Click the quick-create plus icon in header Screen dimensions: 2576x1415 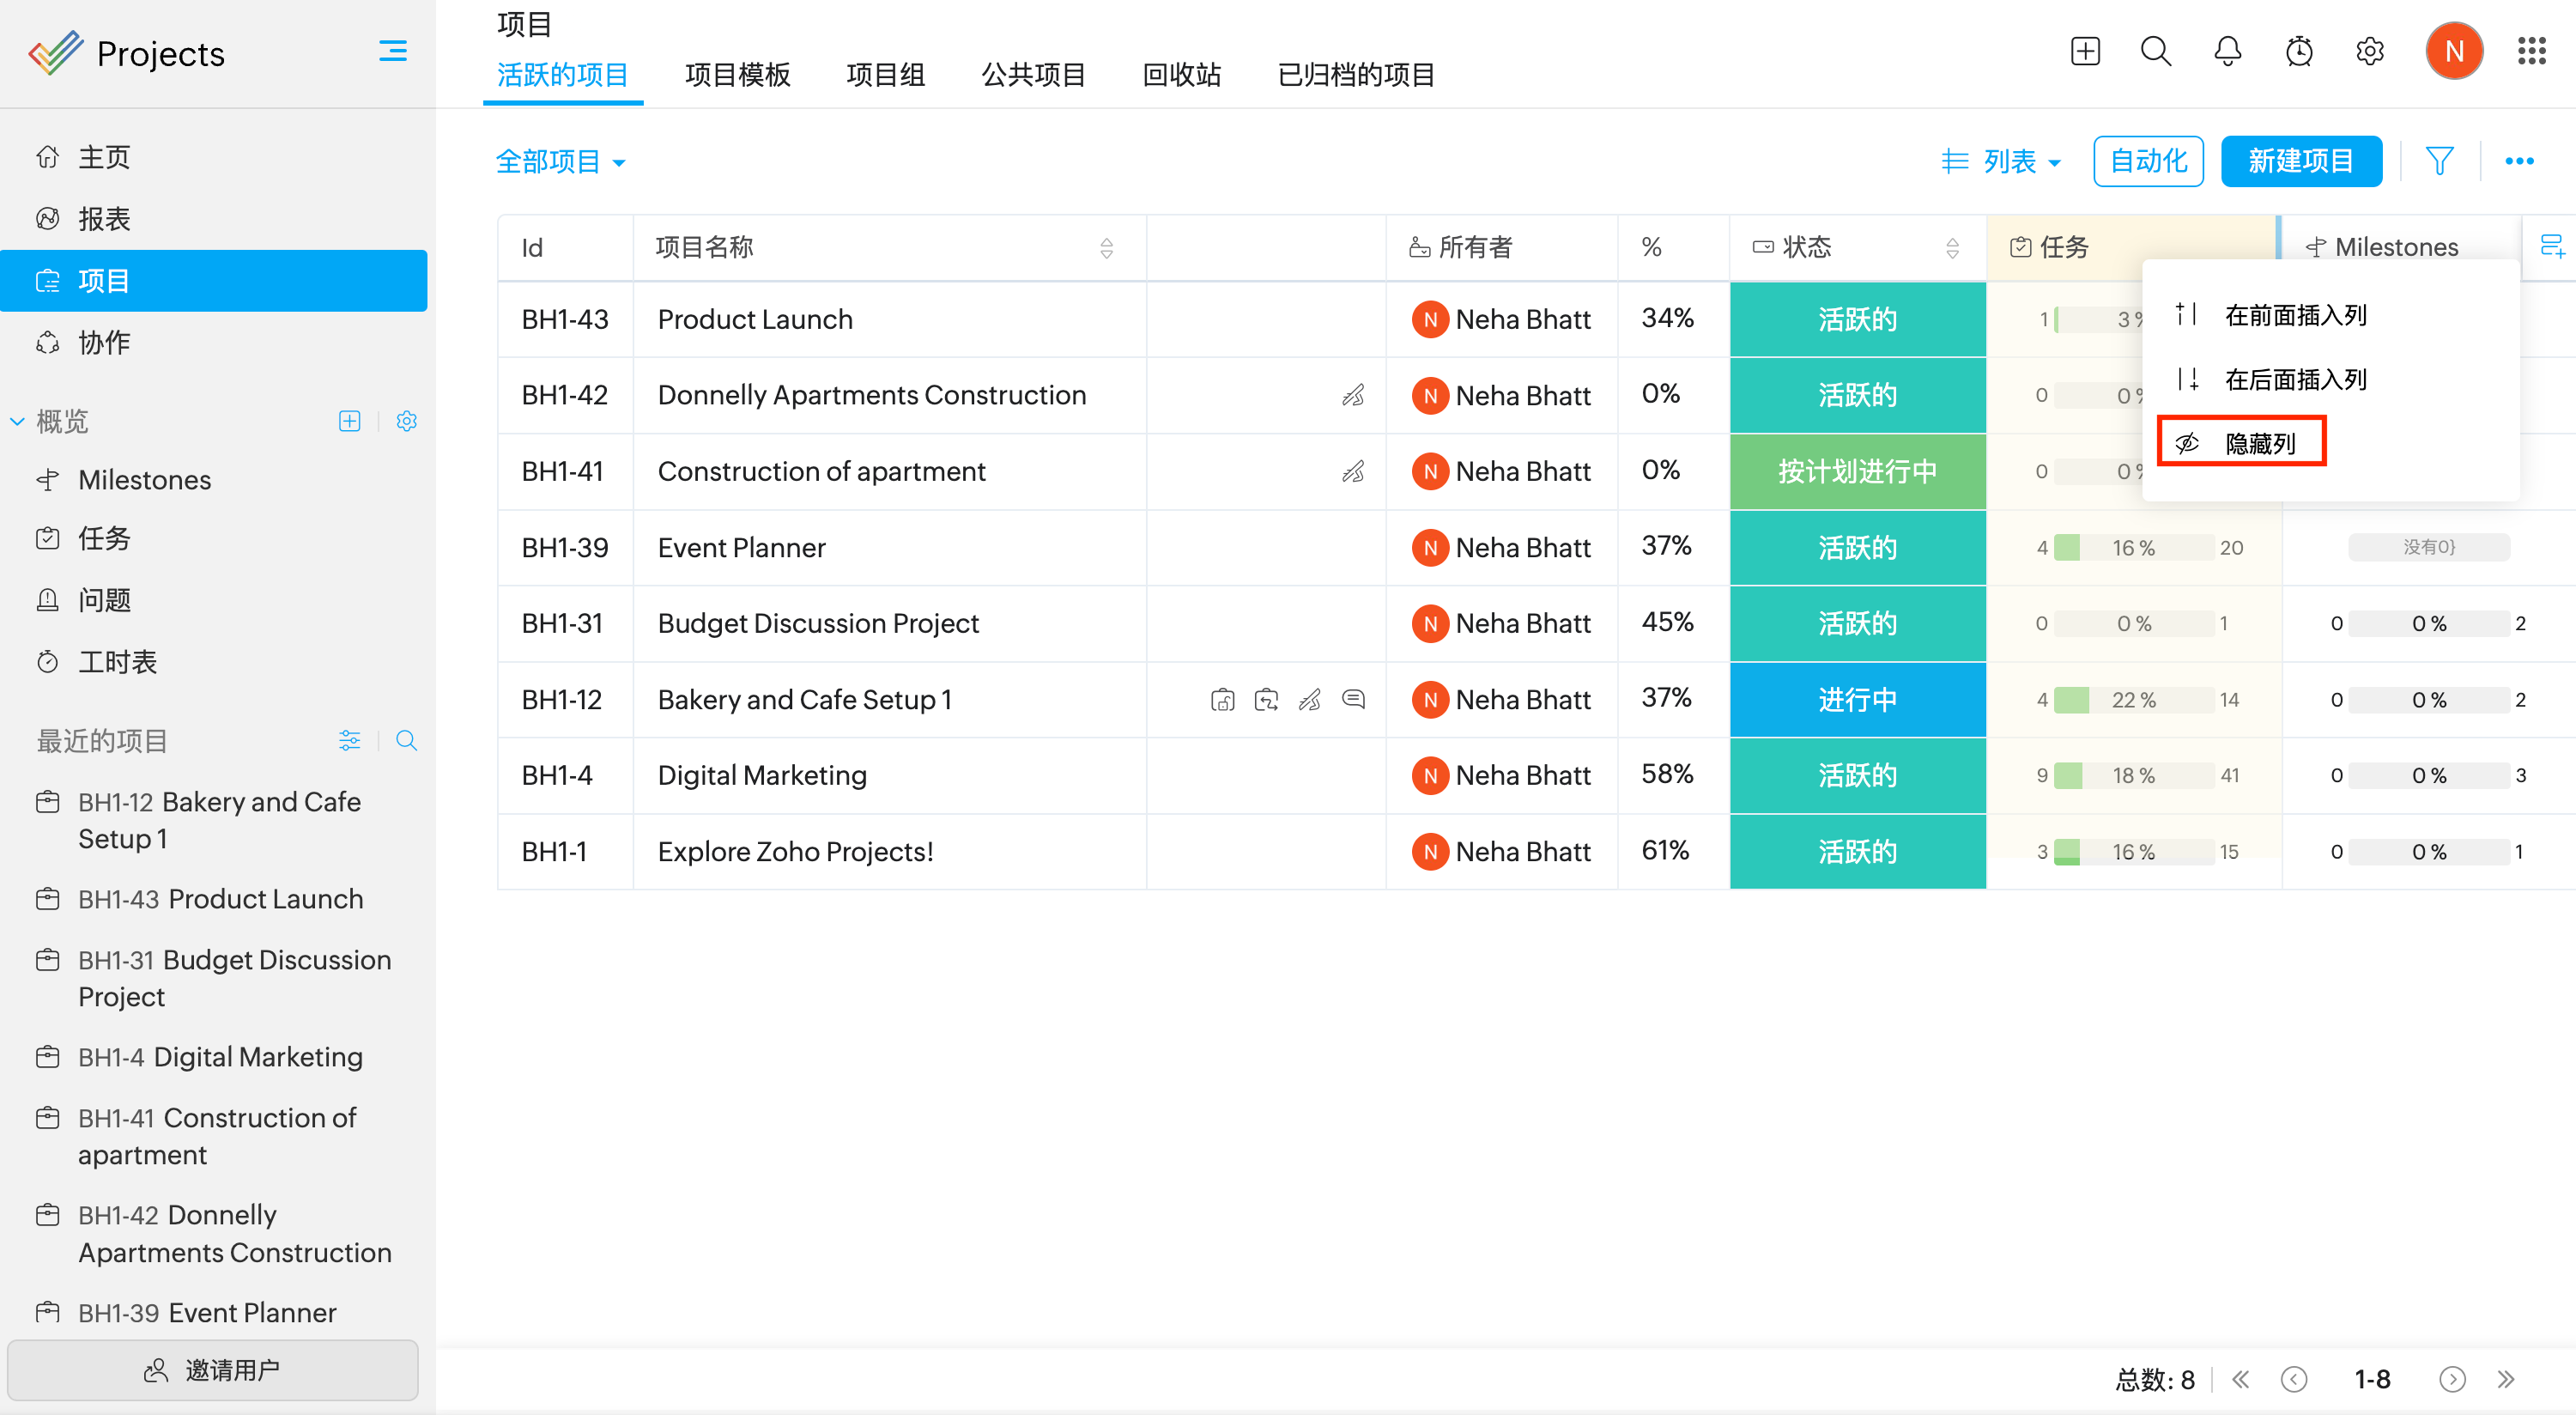coord(2085,51)
